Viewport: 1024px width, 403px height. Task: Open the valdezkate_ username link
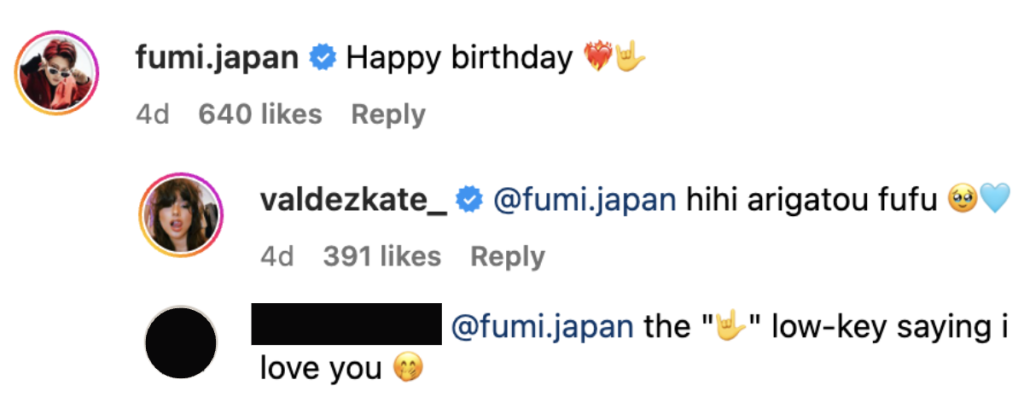click(352, 201)
